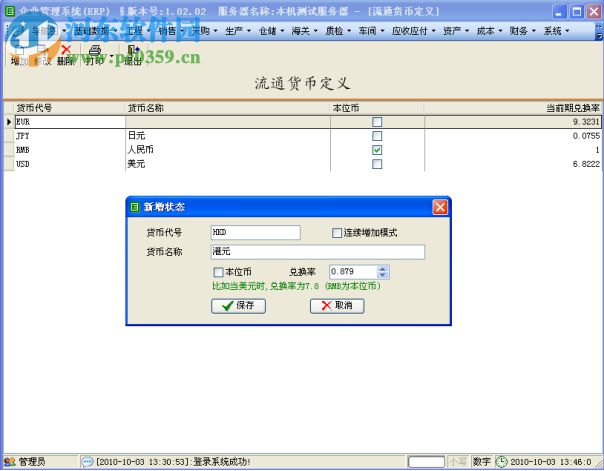Click the 货币代号 column header
Image resolution: width=604 pixels, height=471 pixels.
(70, 108)
